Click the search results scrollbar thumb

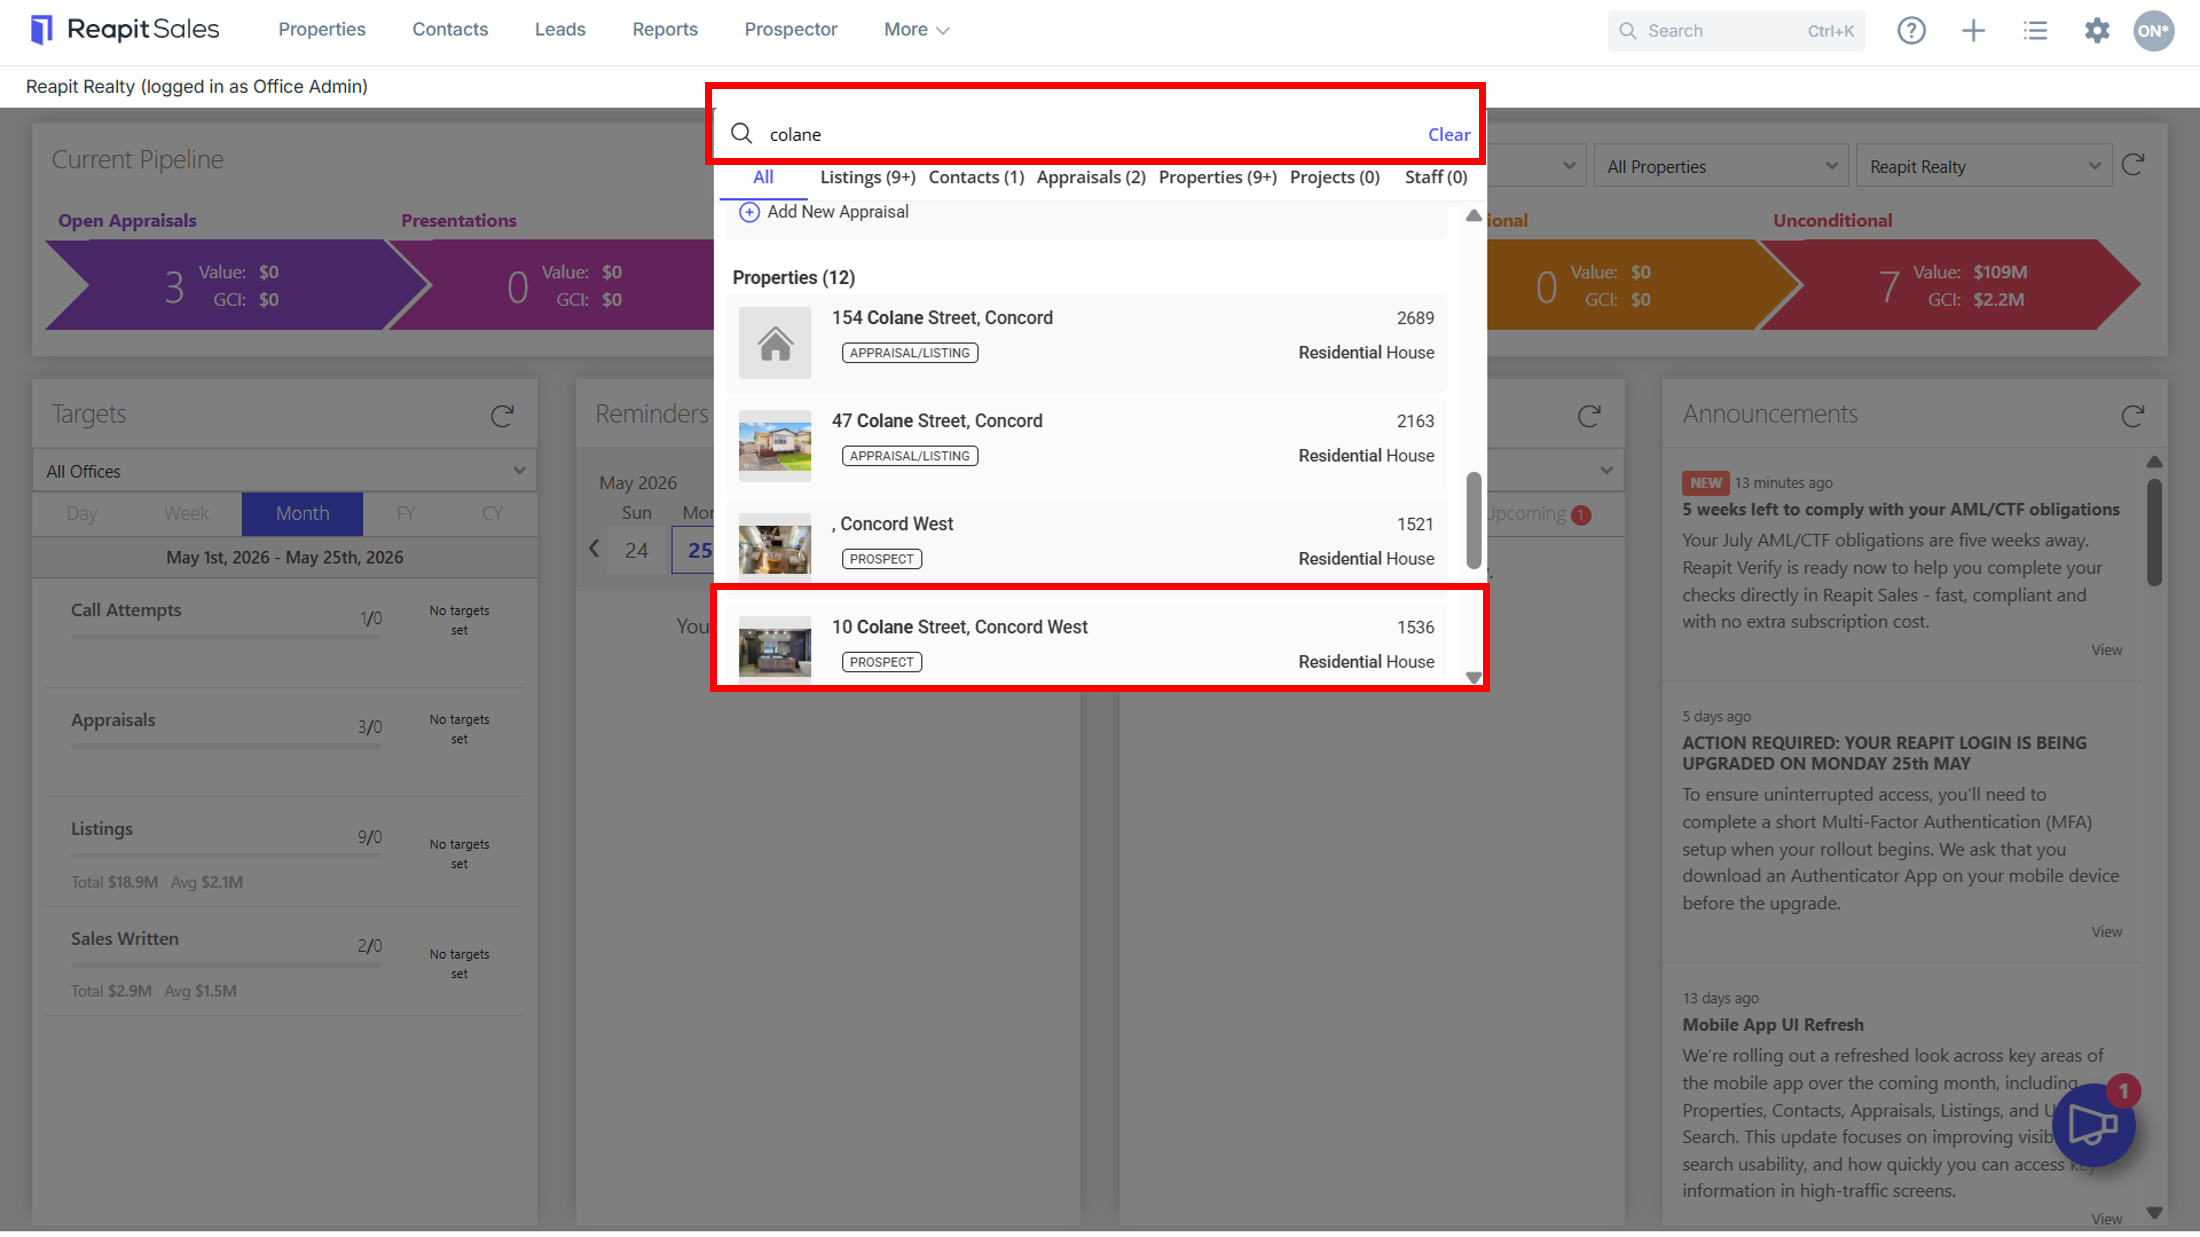(x=1473, y=521)
